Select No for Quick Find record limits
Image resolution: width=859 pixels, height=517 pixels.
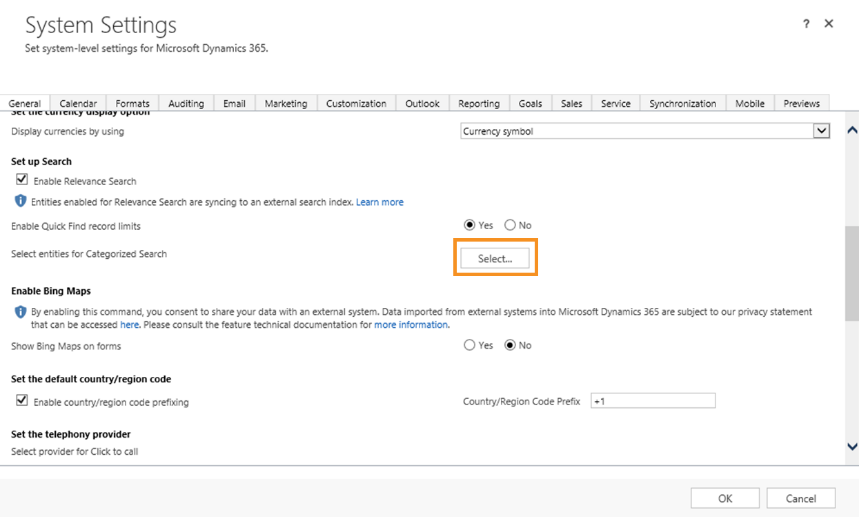tap(510, 226)
